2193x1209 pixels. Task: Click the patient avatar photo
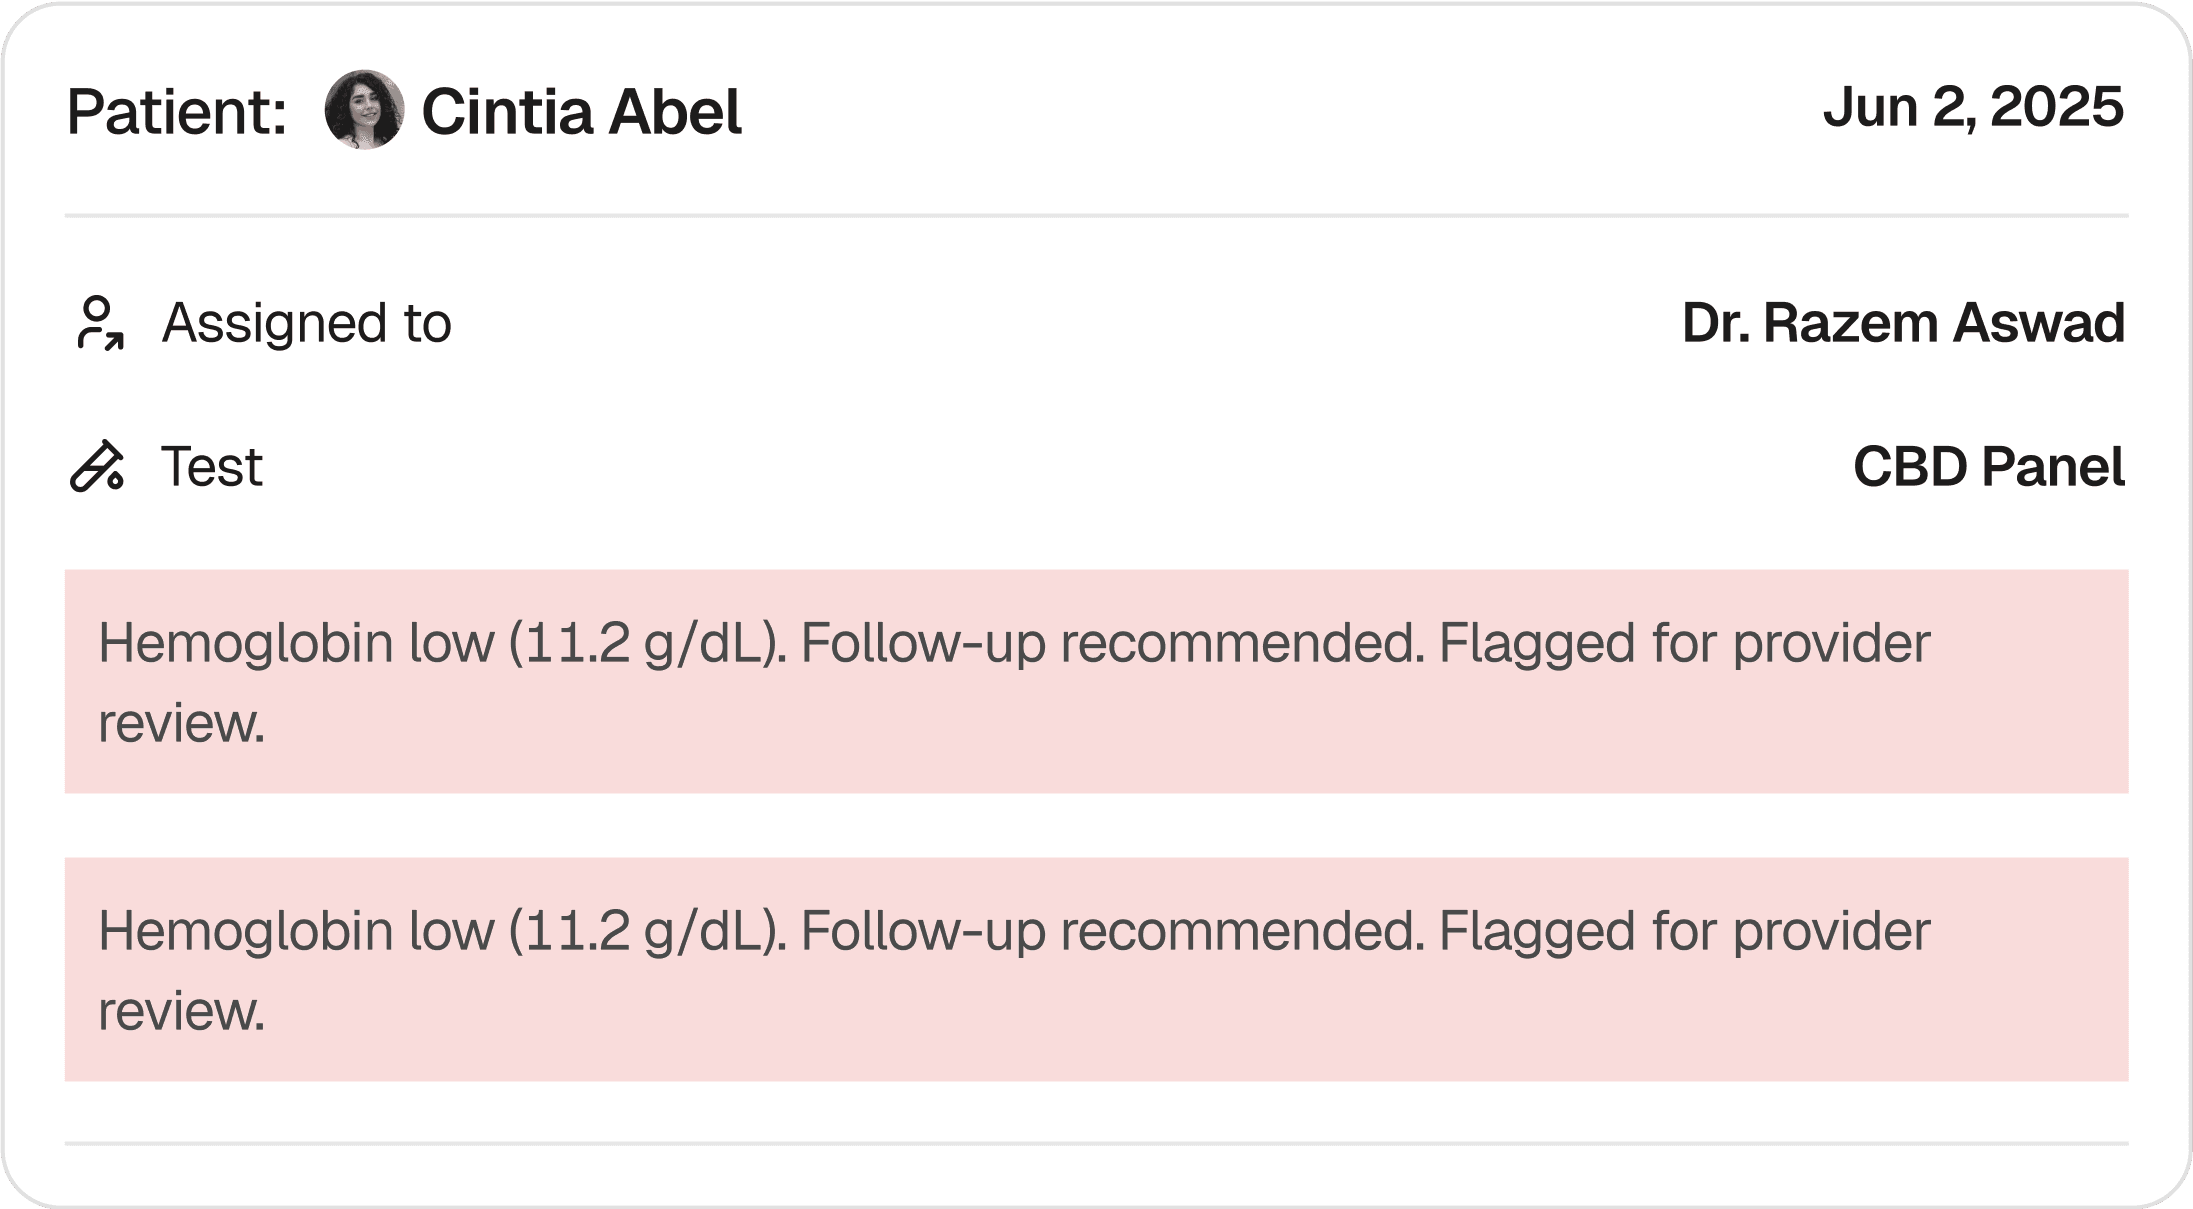[364, 110]
